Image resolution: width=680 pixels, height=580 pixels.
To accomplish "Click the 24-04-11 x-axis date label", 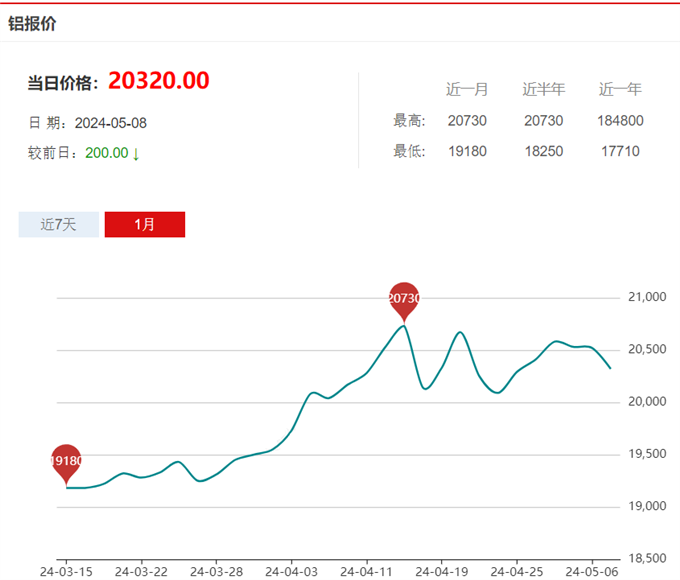I will pos(366,572).
